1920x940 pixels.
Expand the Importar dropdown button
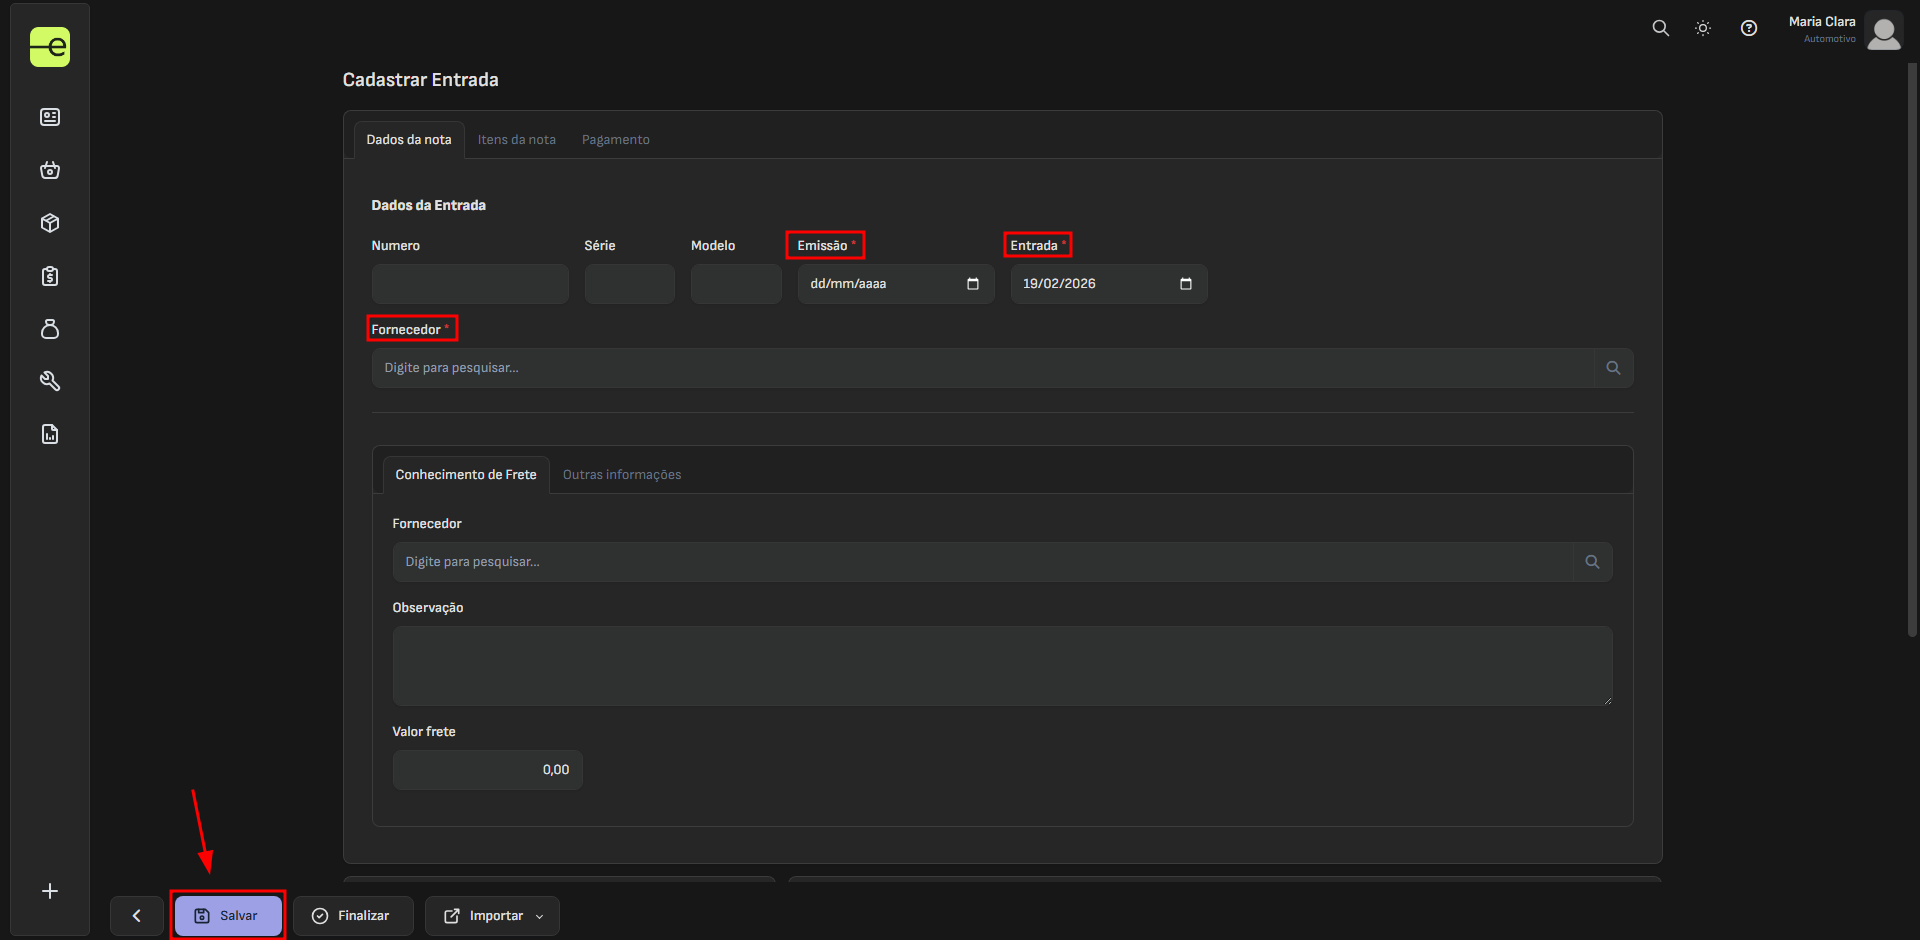click(492, 916)
